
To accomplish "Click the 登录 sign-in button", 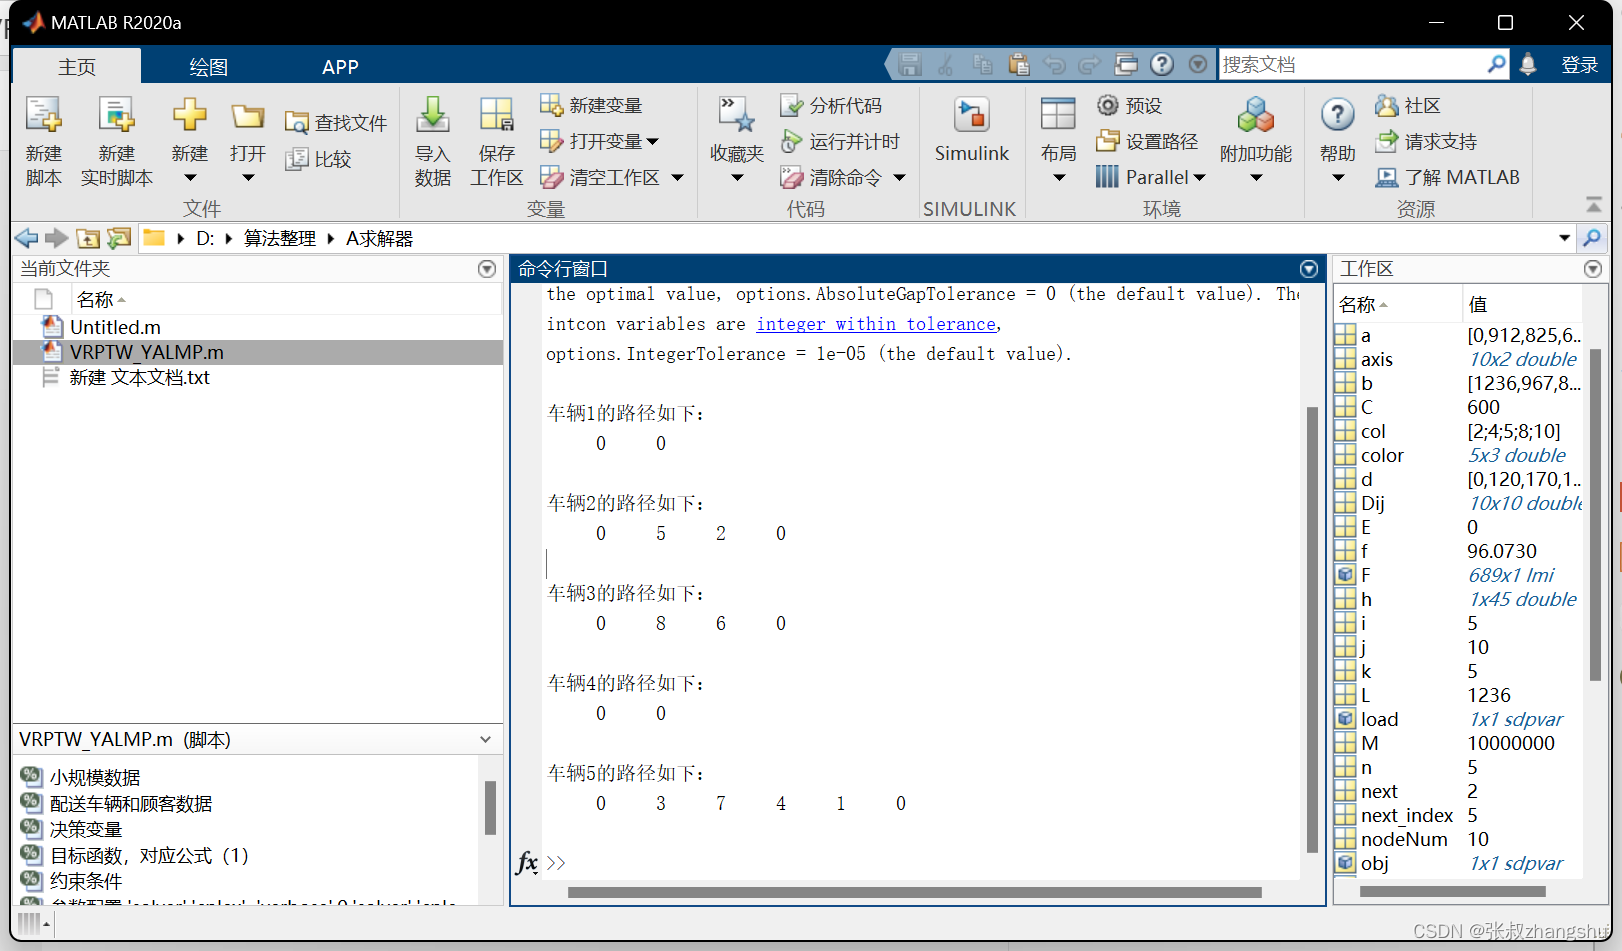I will [1580, 63].
